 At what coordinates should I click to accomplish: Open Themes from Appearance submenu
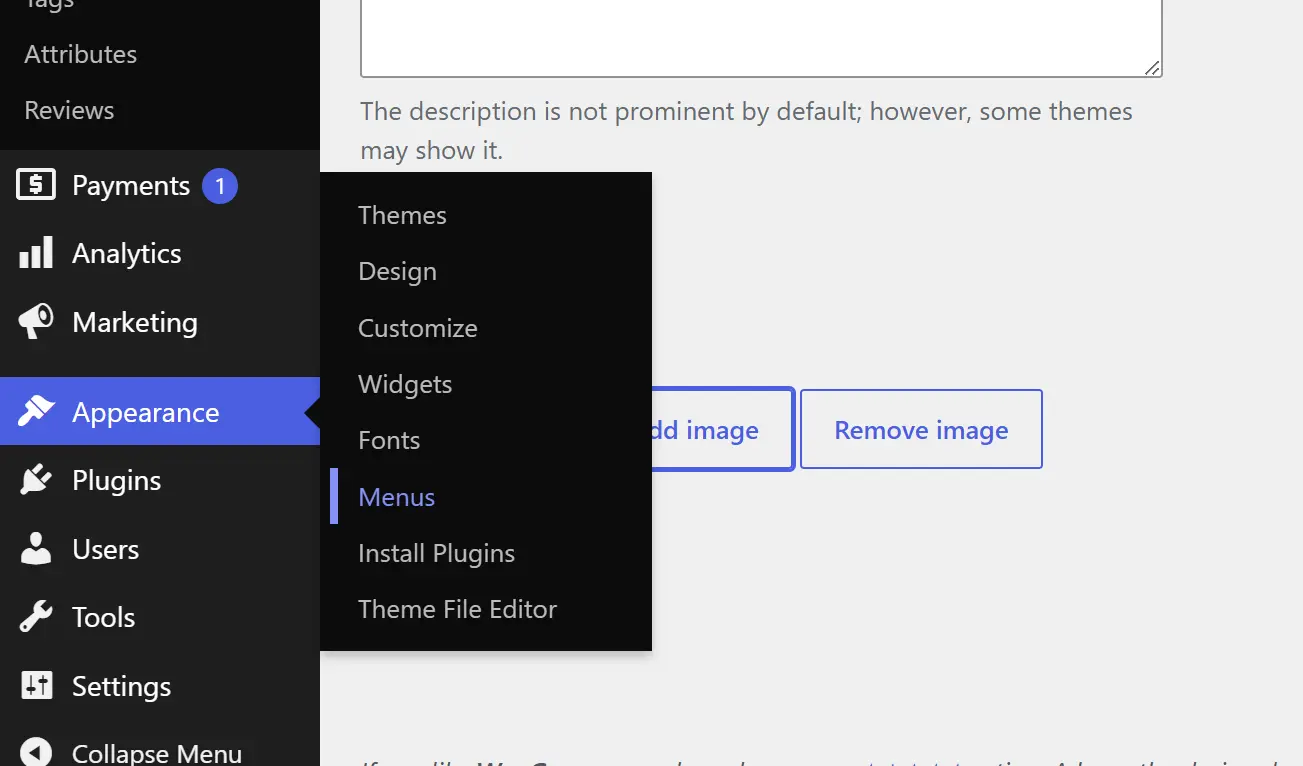coord(402,215)
